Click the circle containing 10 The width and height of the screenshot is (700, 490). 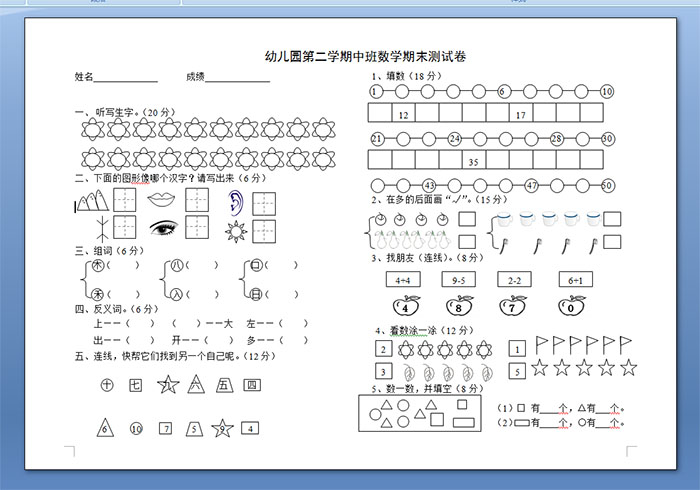[x=136, y=429]
